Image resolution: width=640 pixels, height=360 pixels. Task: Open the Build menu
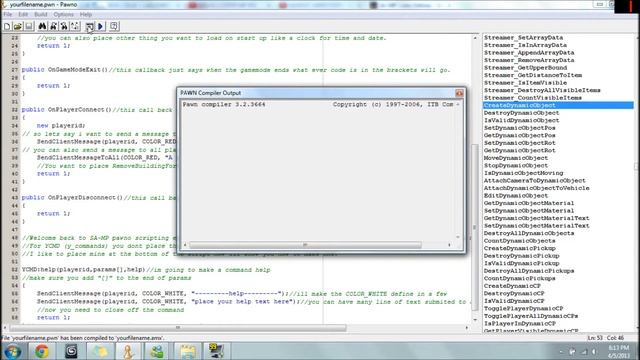(x=40, y=14)
